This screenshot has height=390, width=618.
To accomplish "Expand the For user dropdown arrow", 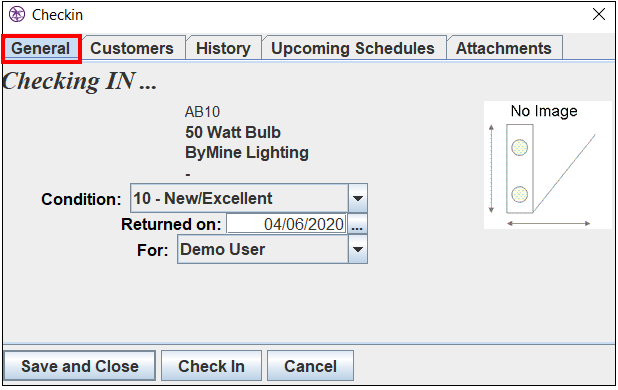I will [x=358, y=249].
